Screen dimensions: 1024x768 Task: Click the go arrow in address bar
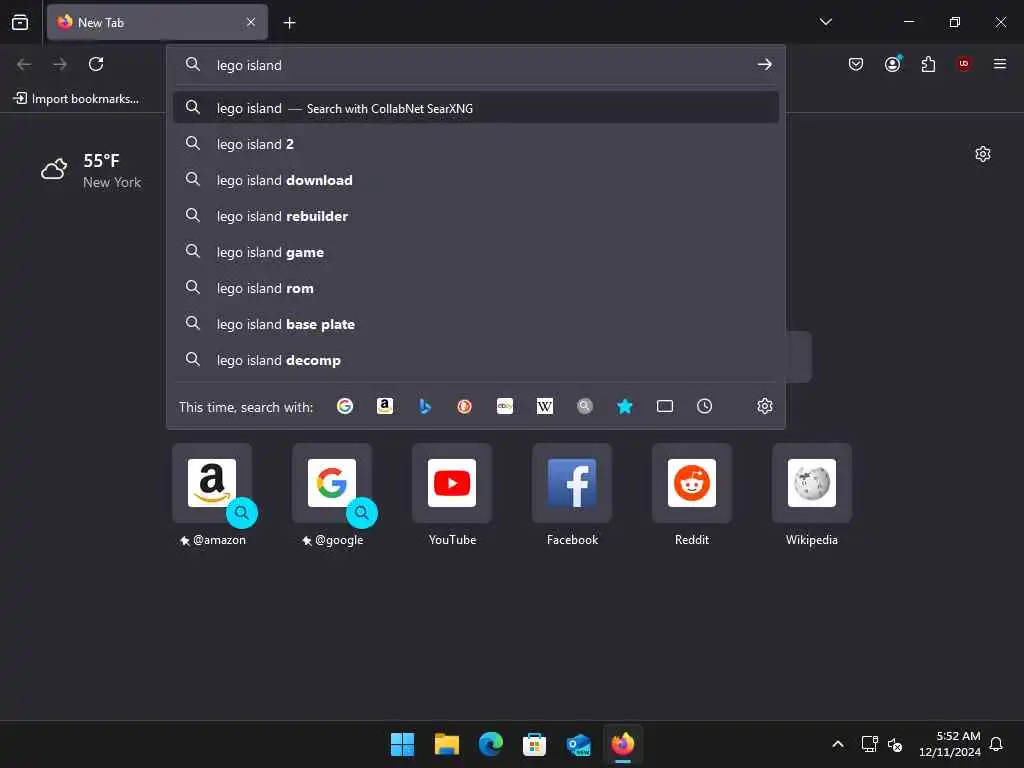(x=765, y=65)
